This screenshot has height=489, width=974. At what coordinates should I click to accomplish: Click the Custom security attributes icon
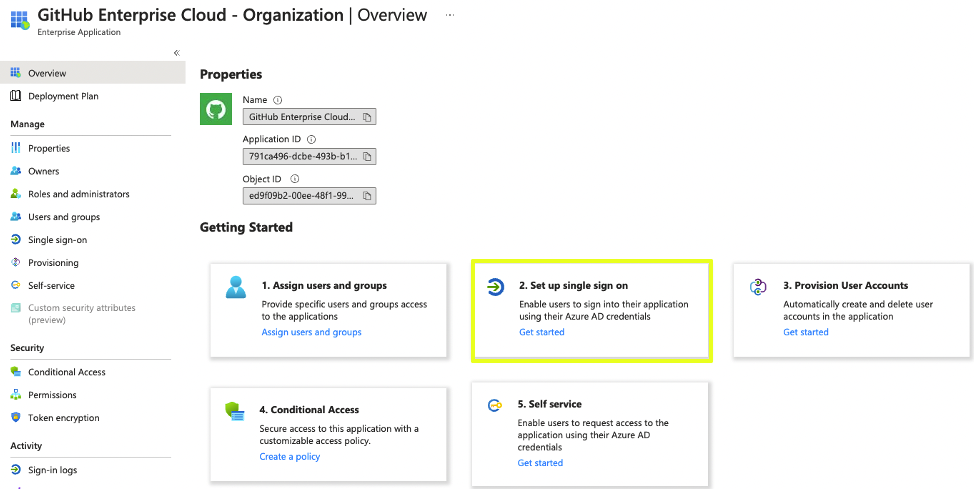[16, 308]
